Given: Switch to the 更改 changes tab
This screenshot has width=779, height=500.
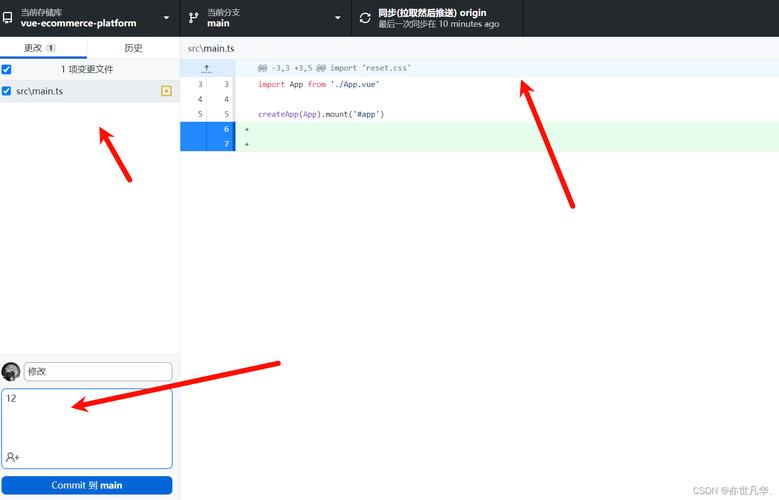Looking at the screenshot, I should pyautogui.click(x=43, y=48).
